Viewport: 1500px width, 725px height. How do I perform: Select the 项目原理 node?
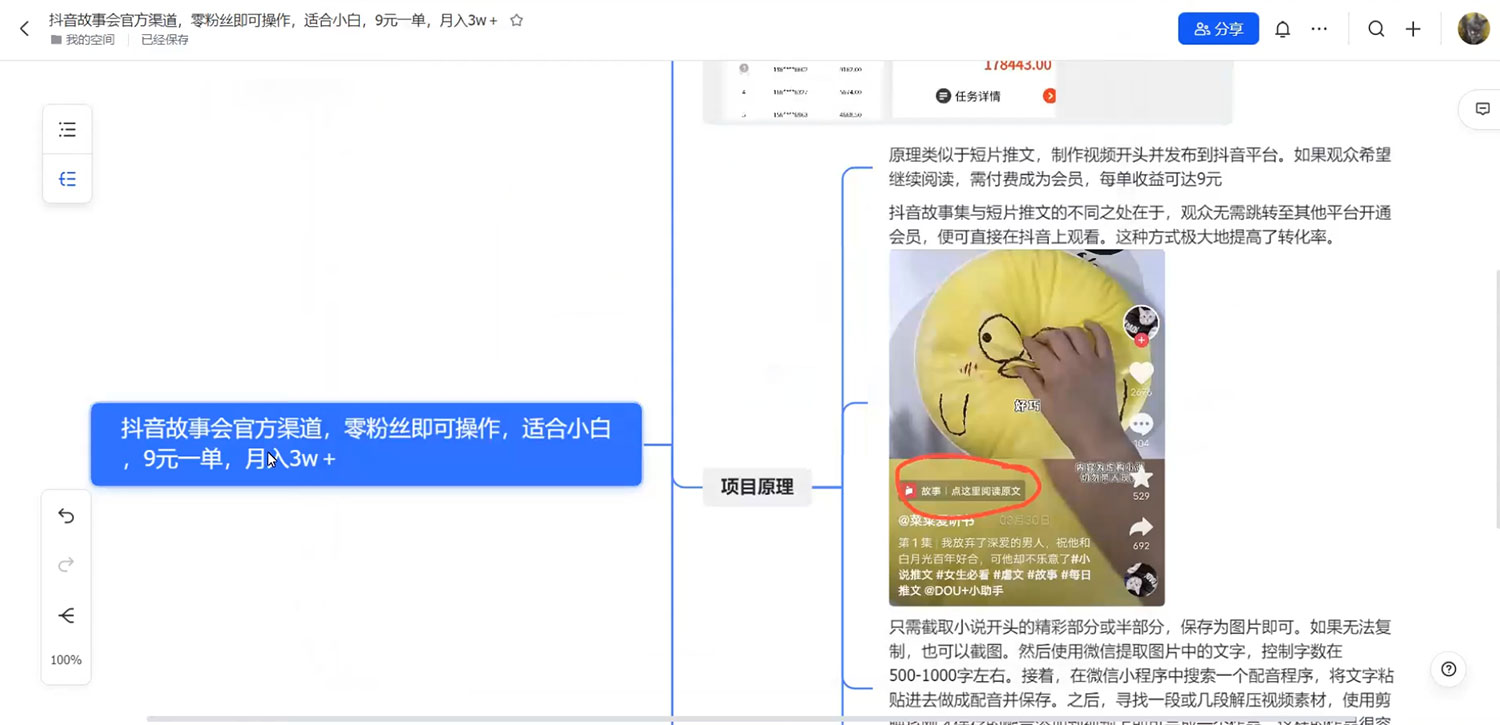(757, 487)
